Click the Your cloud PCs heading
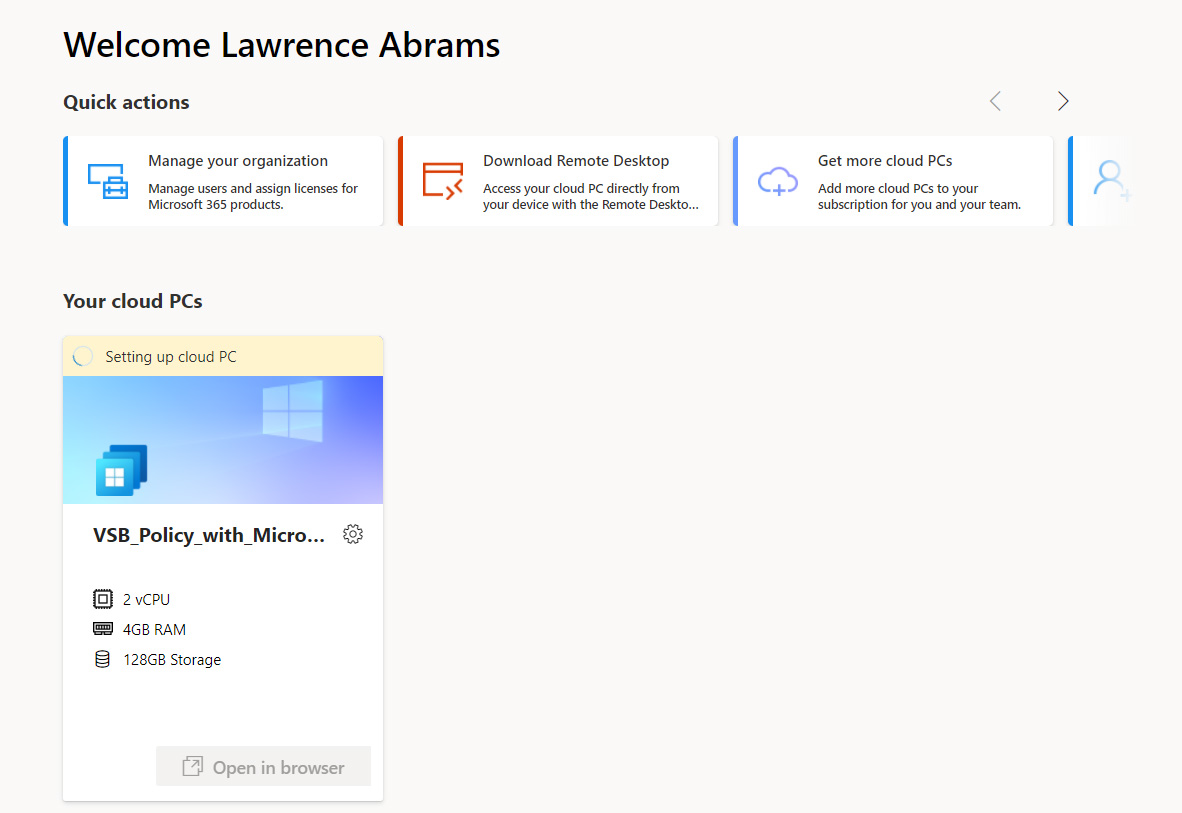This screenshot has width=1182, height=813. (133, 301)
